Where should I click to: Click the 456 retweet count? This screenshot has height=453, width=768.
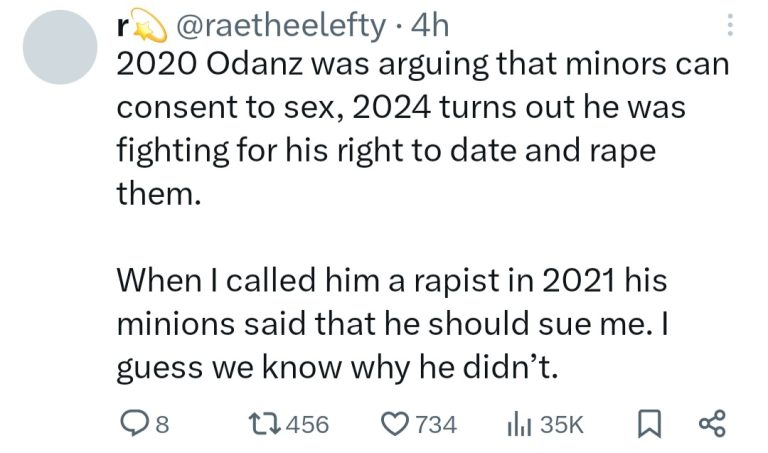pos(307,425)
